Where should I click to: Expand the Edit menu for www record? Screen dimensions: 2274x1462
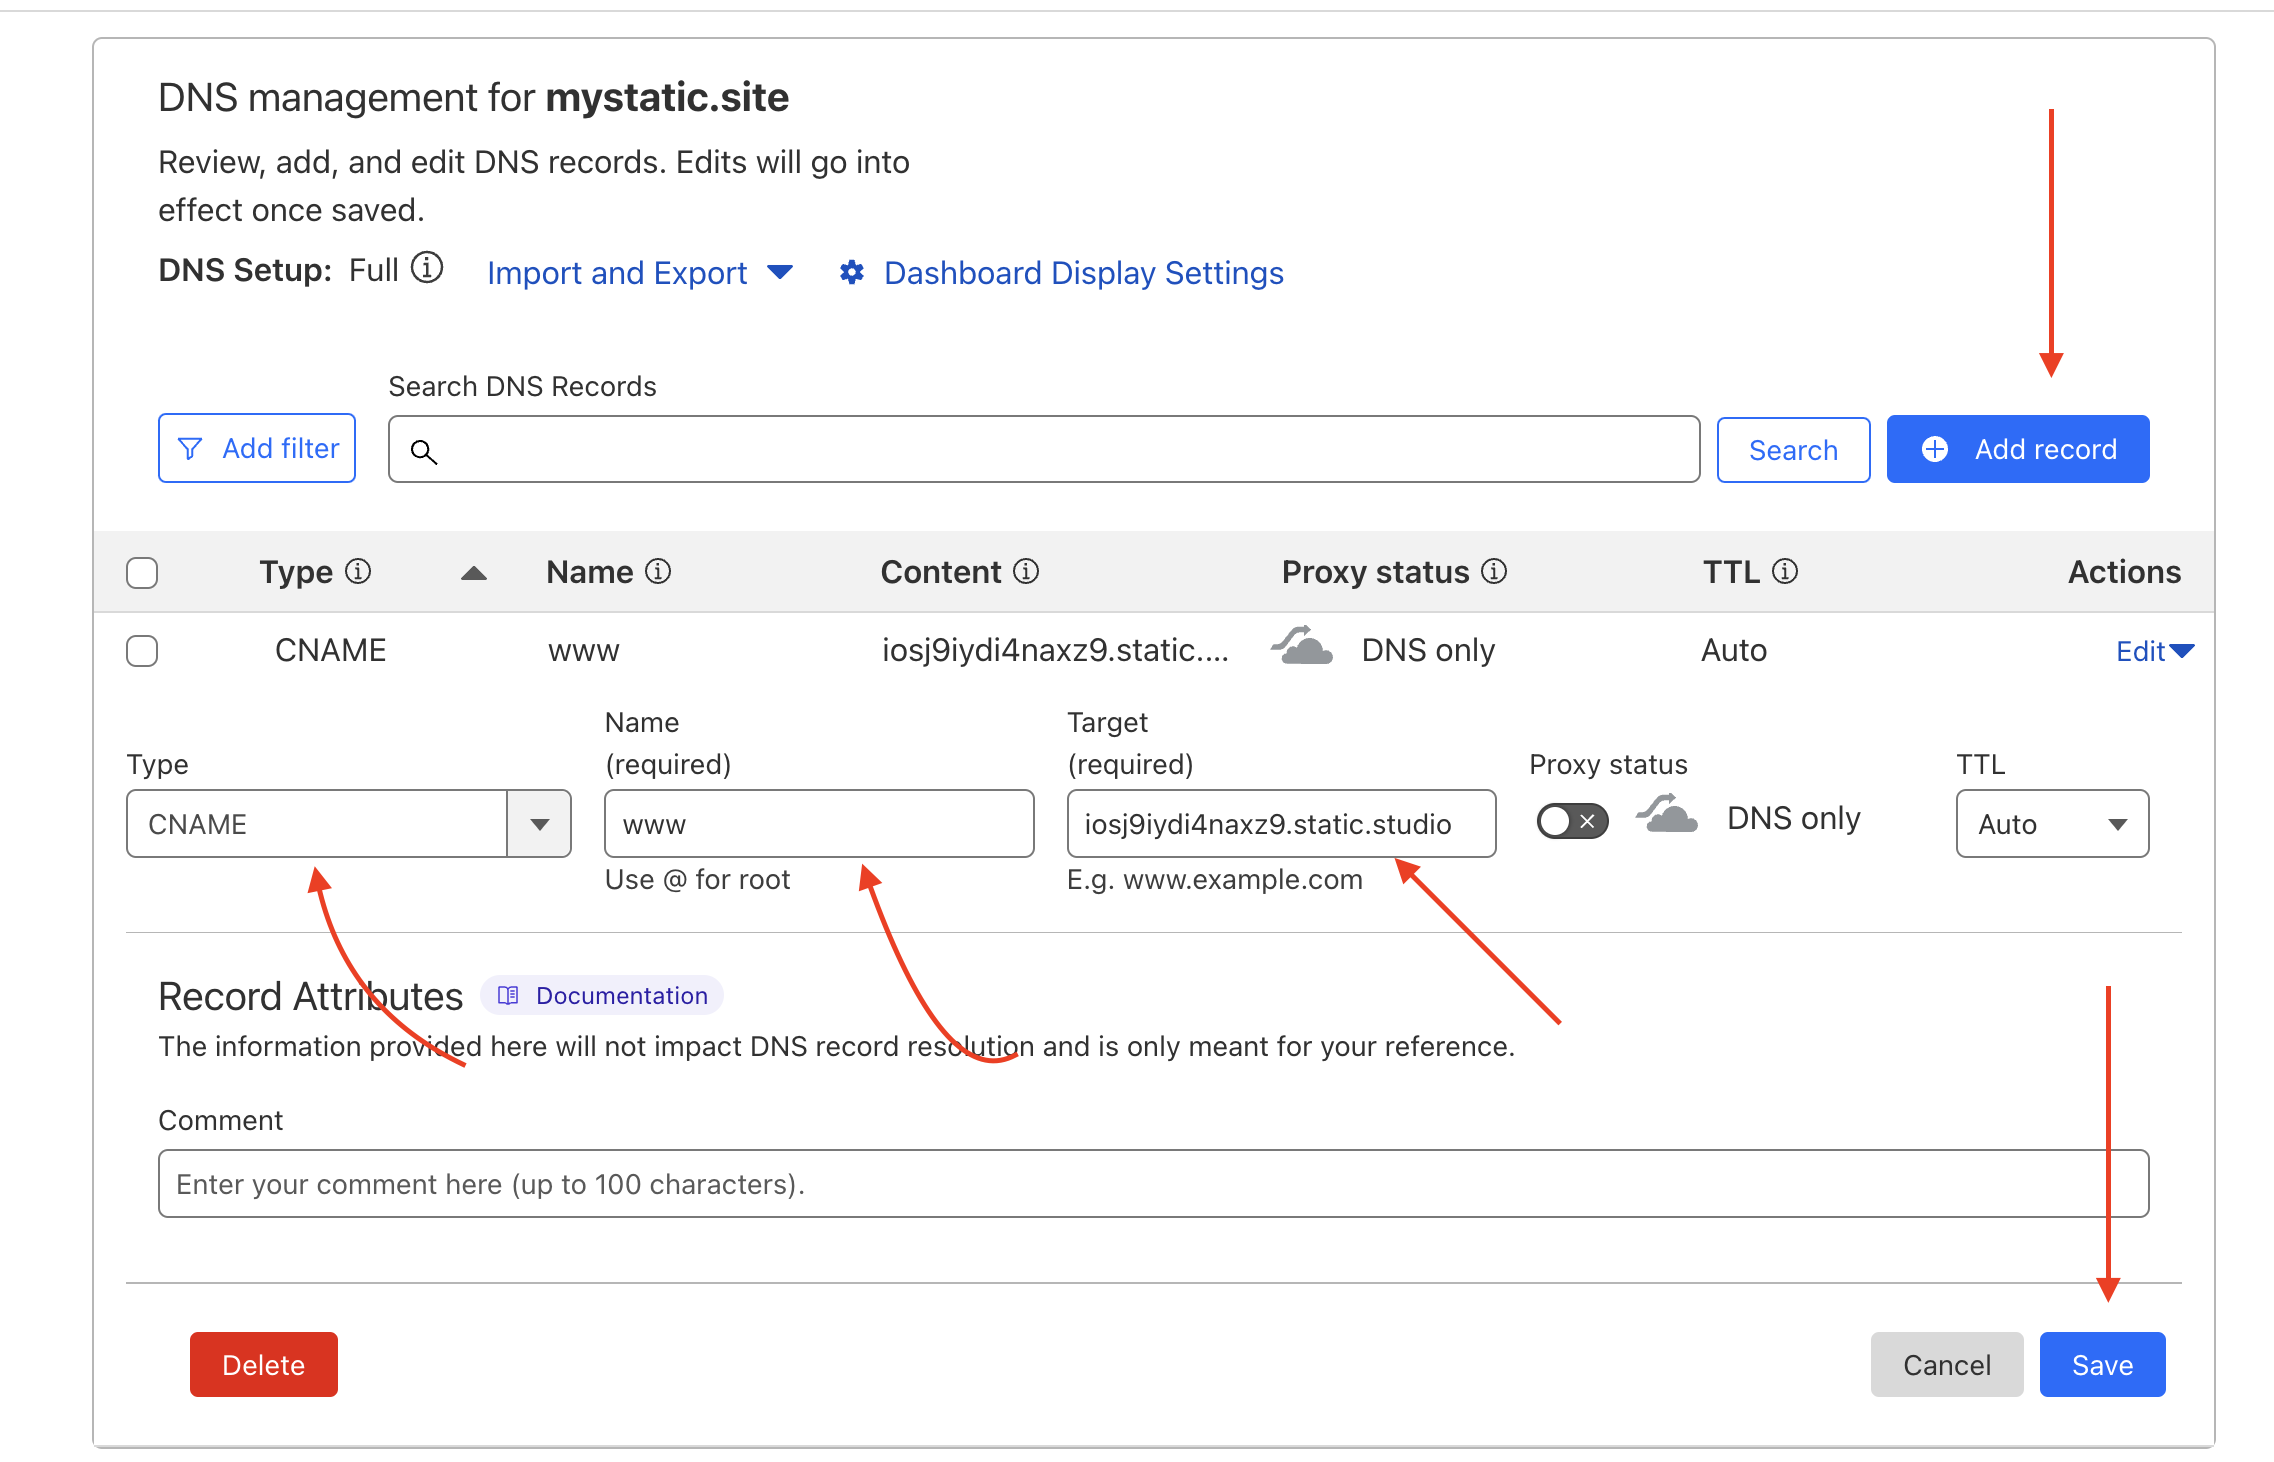pyautogui.click(x=2155, y=651)
